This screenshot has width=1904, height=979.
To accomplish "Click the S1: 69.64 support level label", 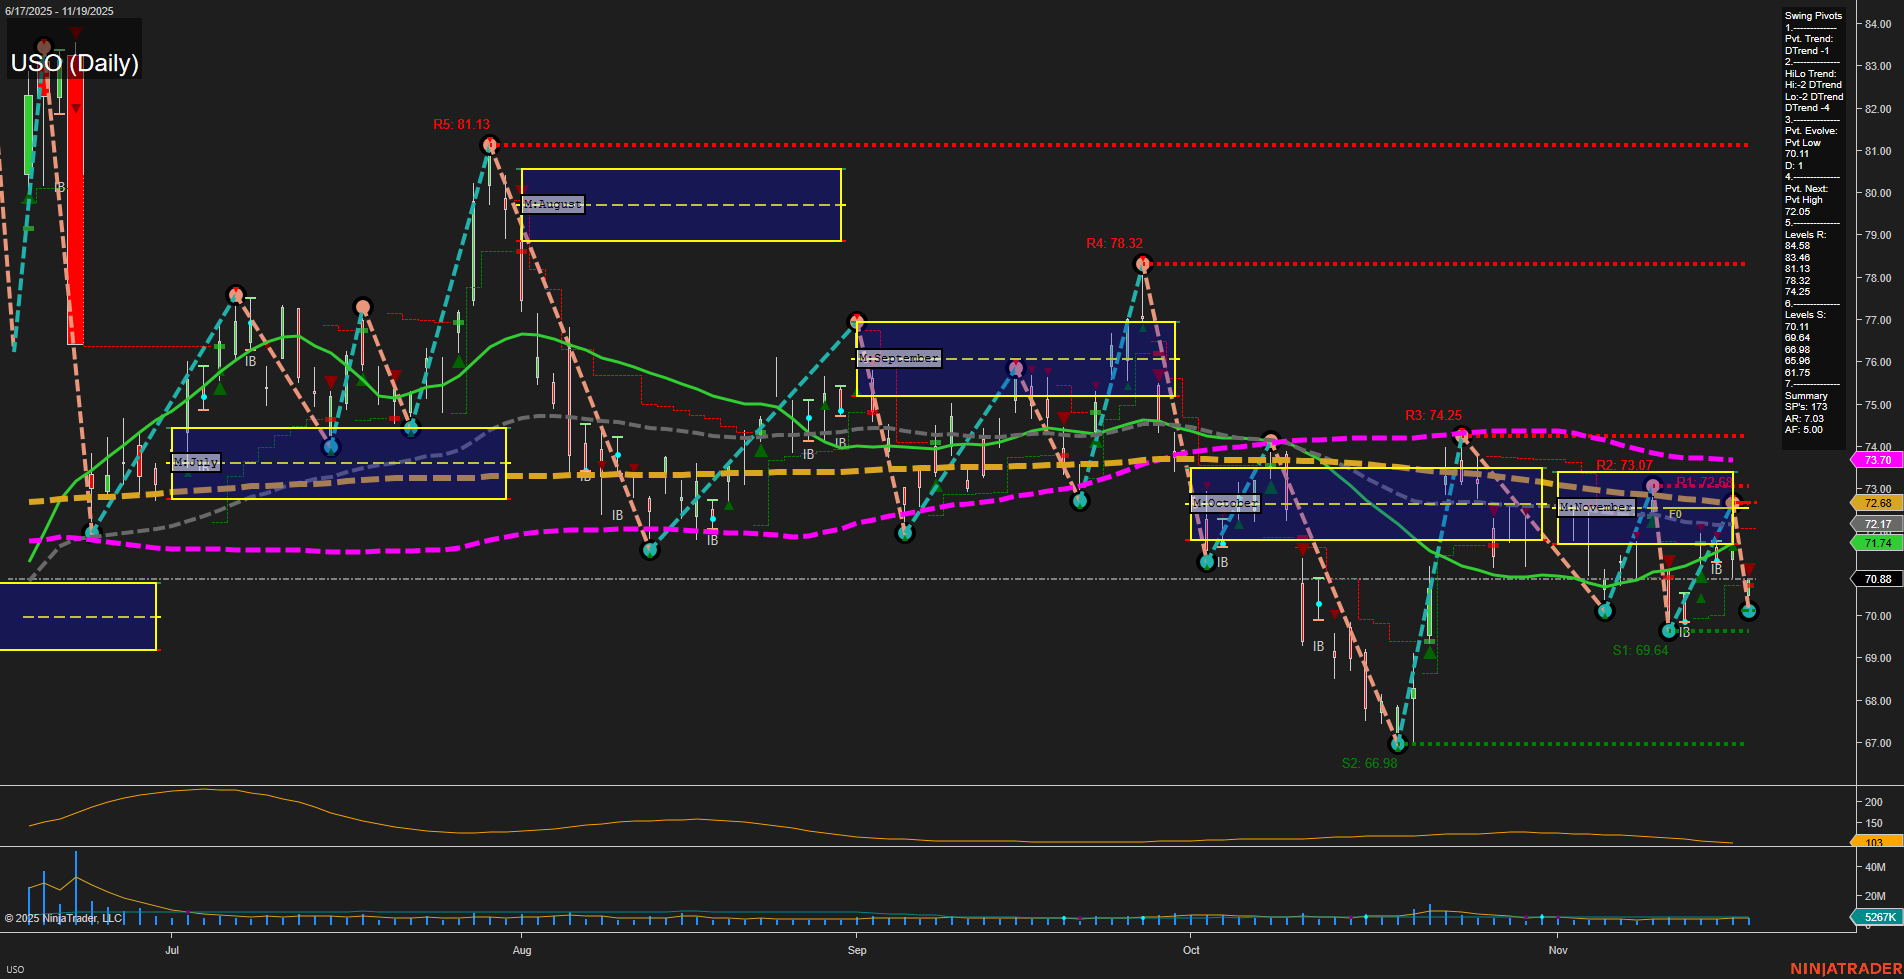I will coord(1641,650).
